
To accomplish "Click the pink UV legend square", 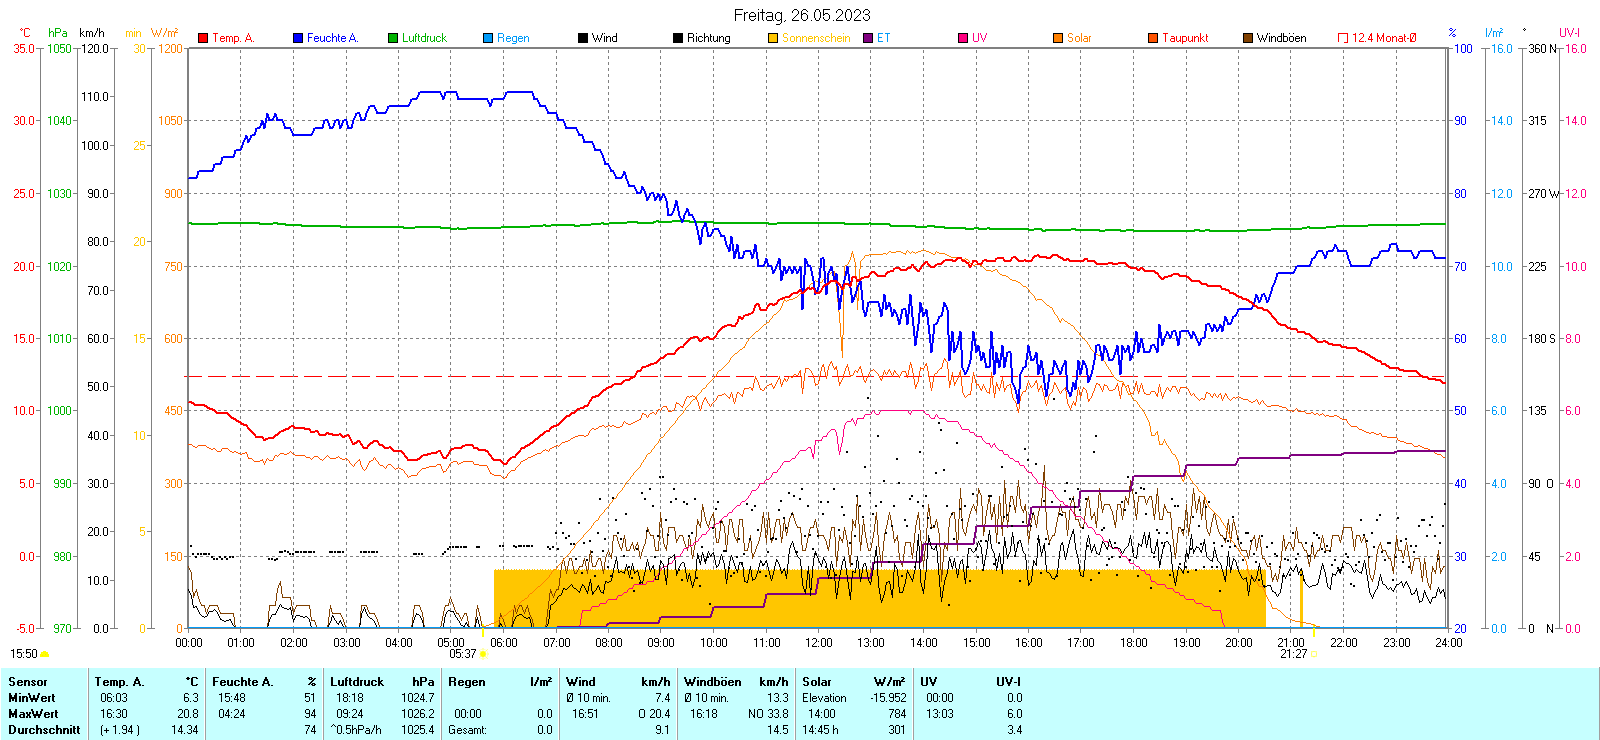I will [963, 38].
